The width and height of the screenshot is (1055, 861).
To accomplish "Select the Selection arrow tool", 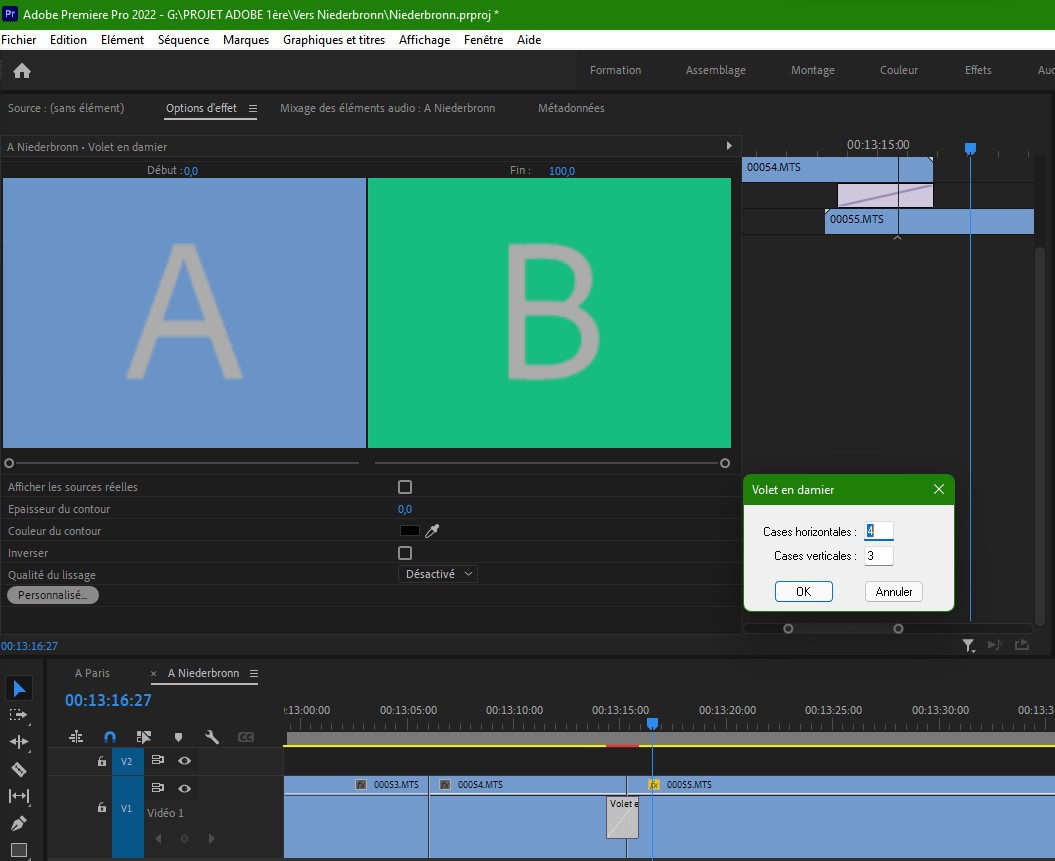I will point(19,688).
